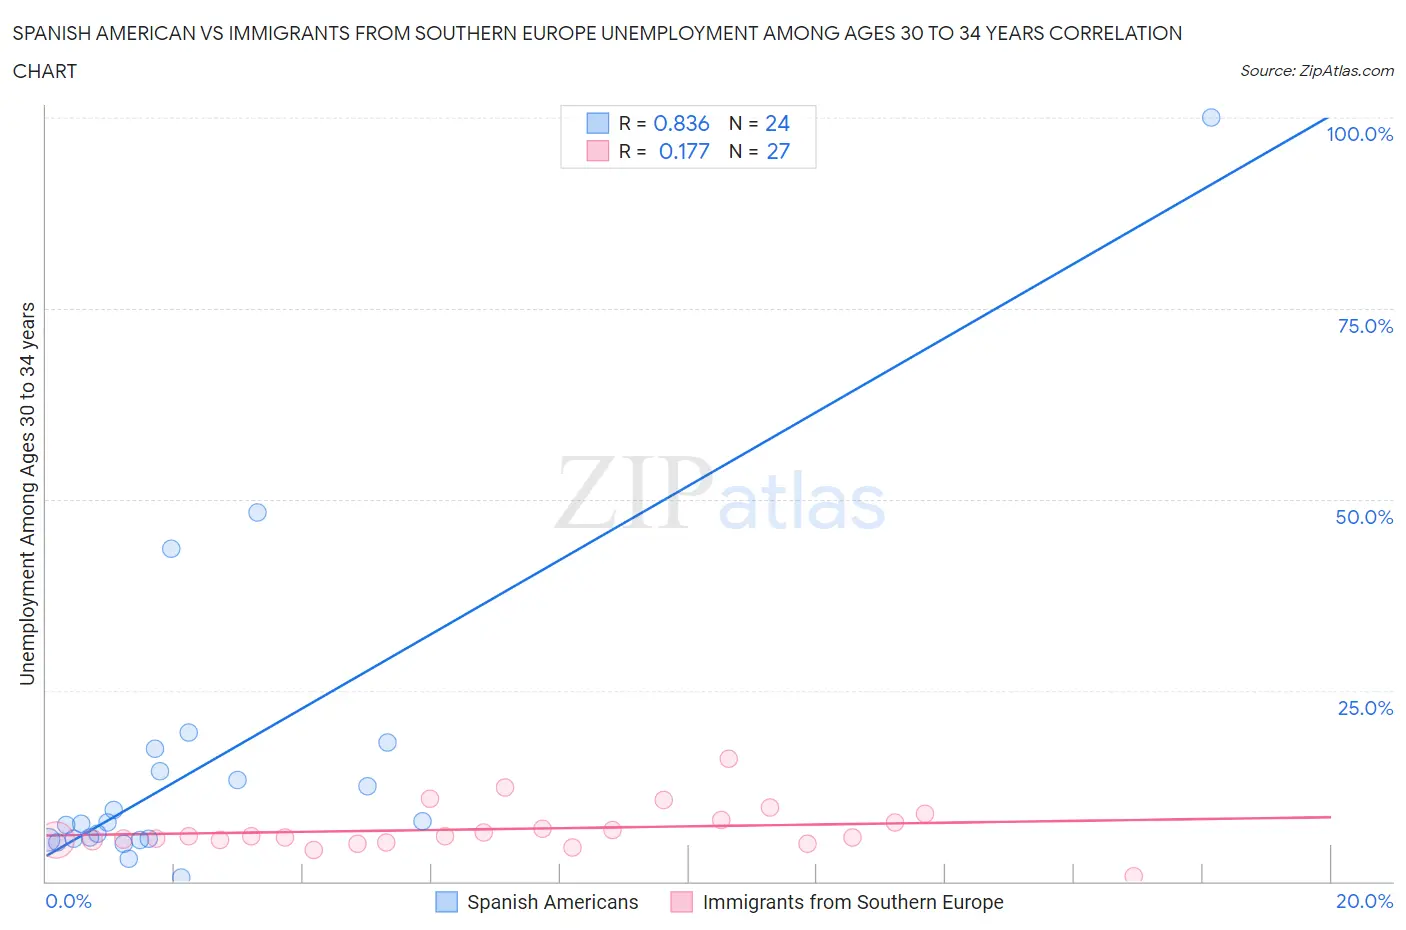
Task: Click the R value 0.836
Action: coord(681,123)
